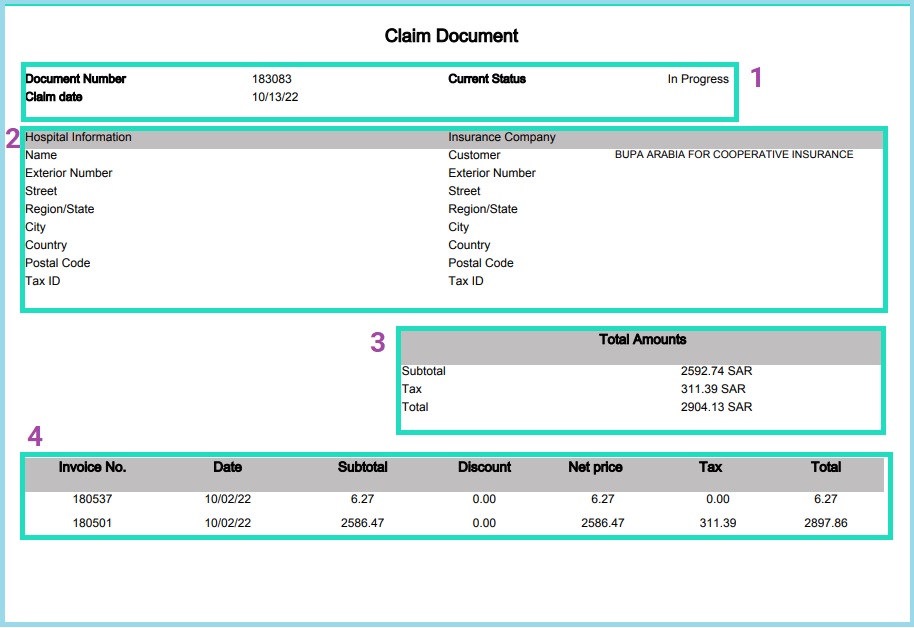Click the Net price column header
The height and width of the screenshot is (628, 914).
pyautogui.click(x=595, y=467)
